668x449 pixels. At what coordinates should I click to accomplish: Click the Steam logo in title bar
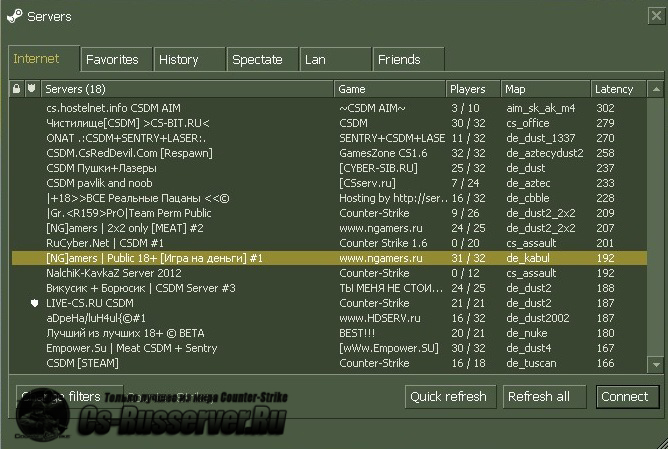coord(14,17)
